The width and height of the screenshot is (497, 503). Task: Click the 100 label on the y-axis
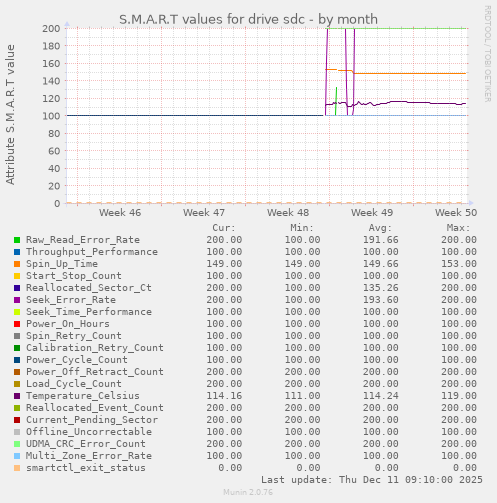51,116
